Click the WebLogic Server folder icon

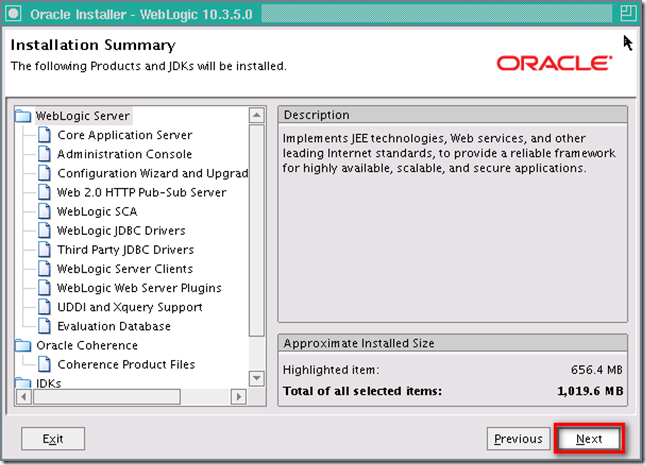tap(23, 116)
